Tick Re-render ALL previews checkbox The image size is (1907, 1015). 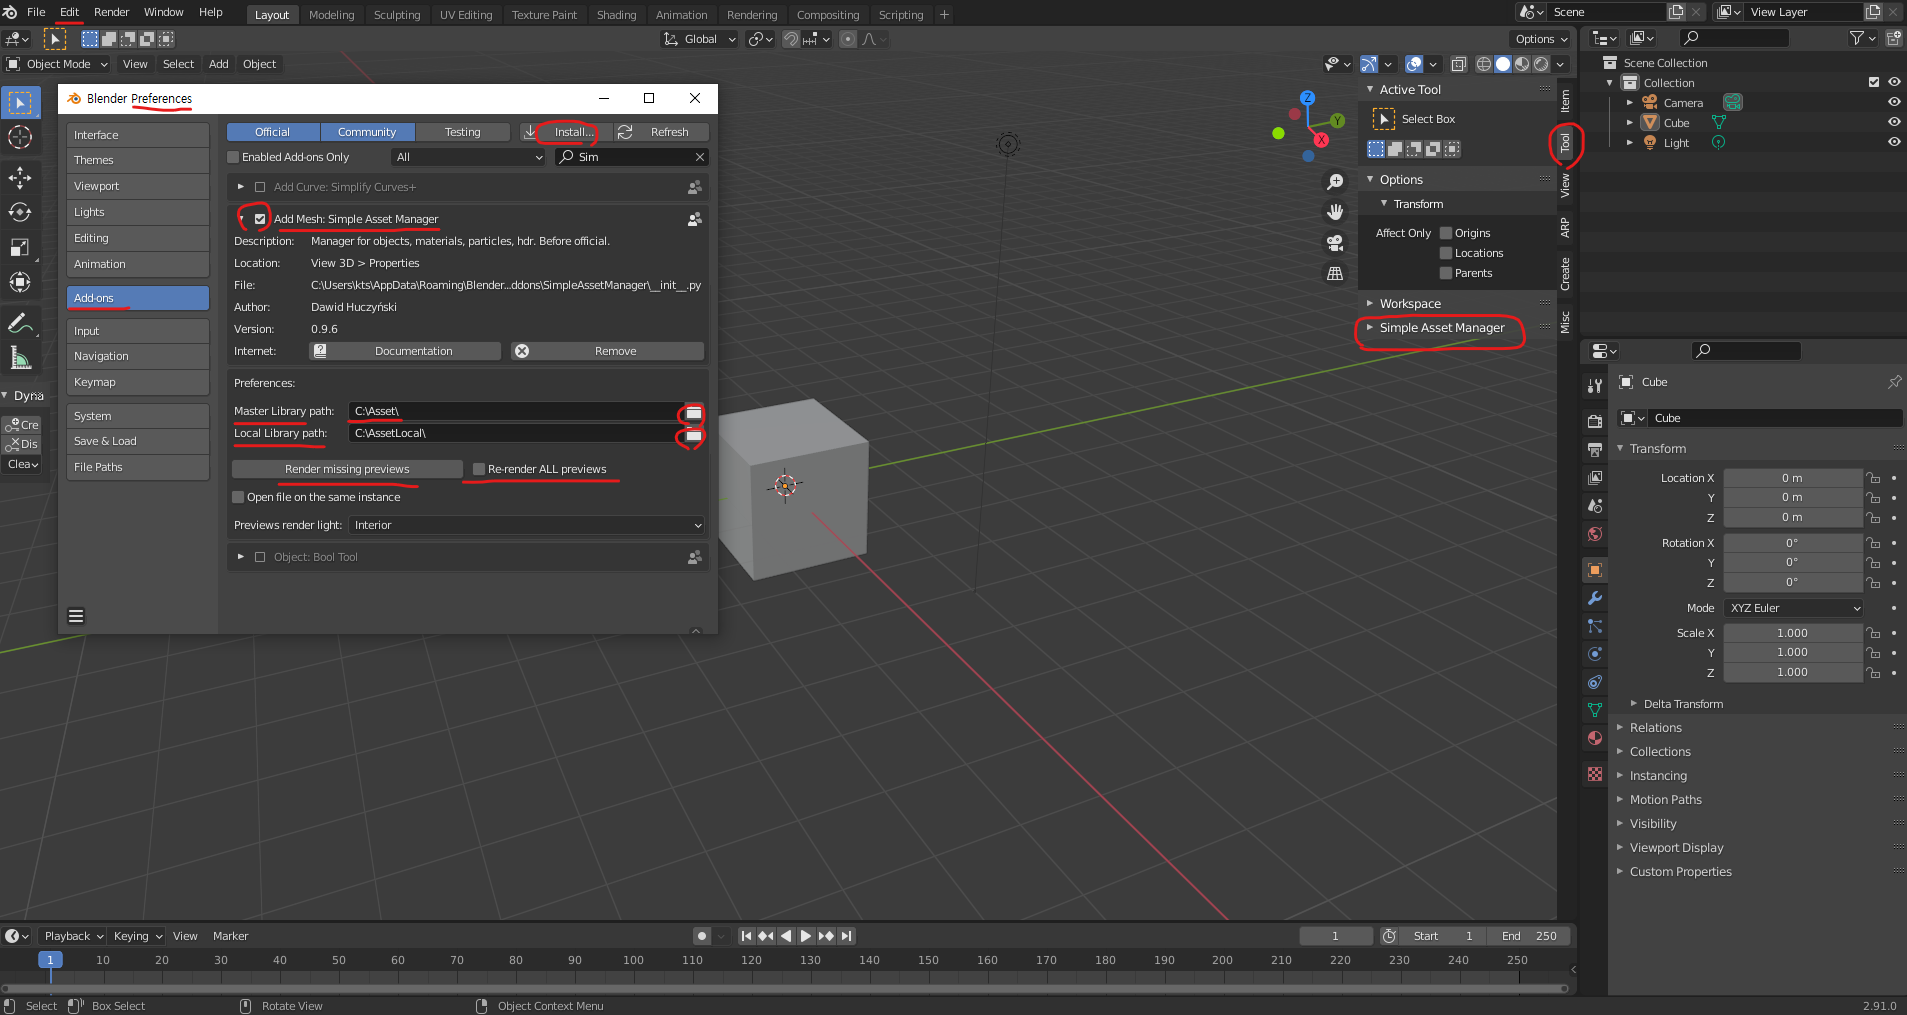pyautogui.click(x=479, y=469)
